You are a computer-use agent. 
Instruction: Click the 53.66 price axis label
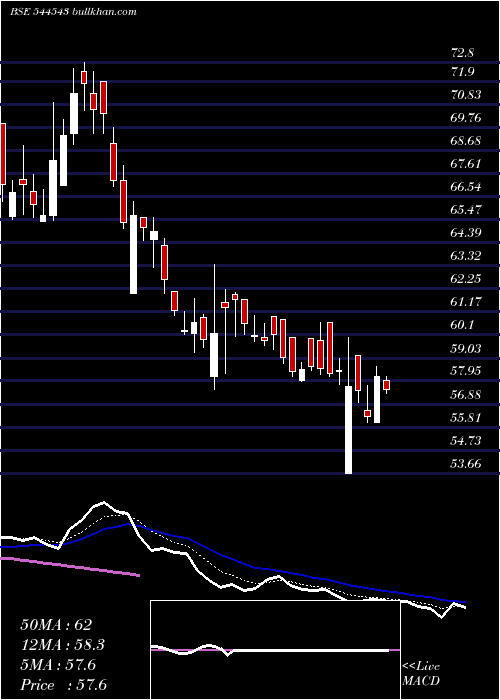click(x=466, y=464)
